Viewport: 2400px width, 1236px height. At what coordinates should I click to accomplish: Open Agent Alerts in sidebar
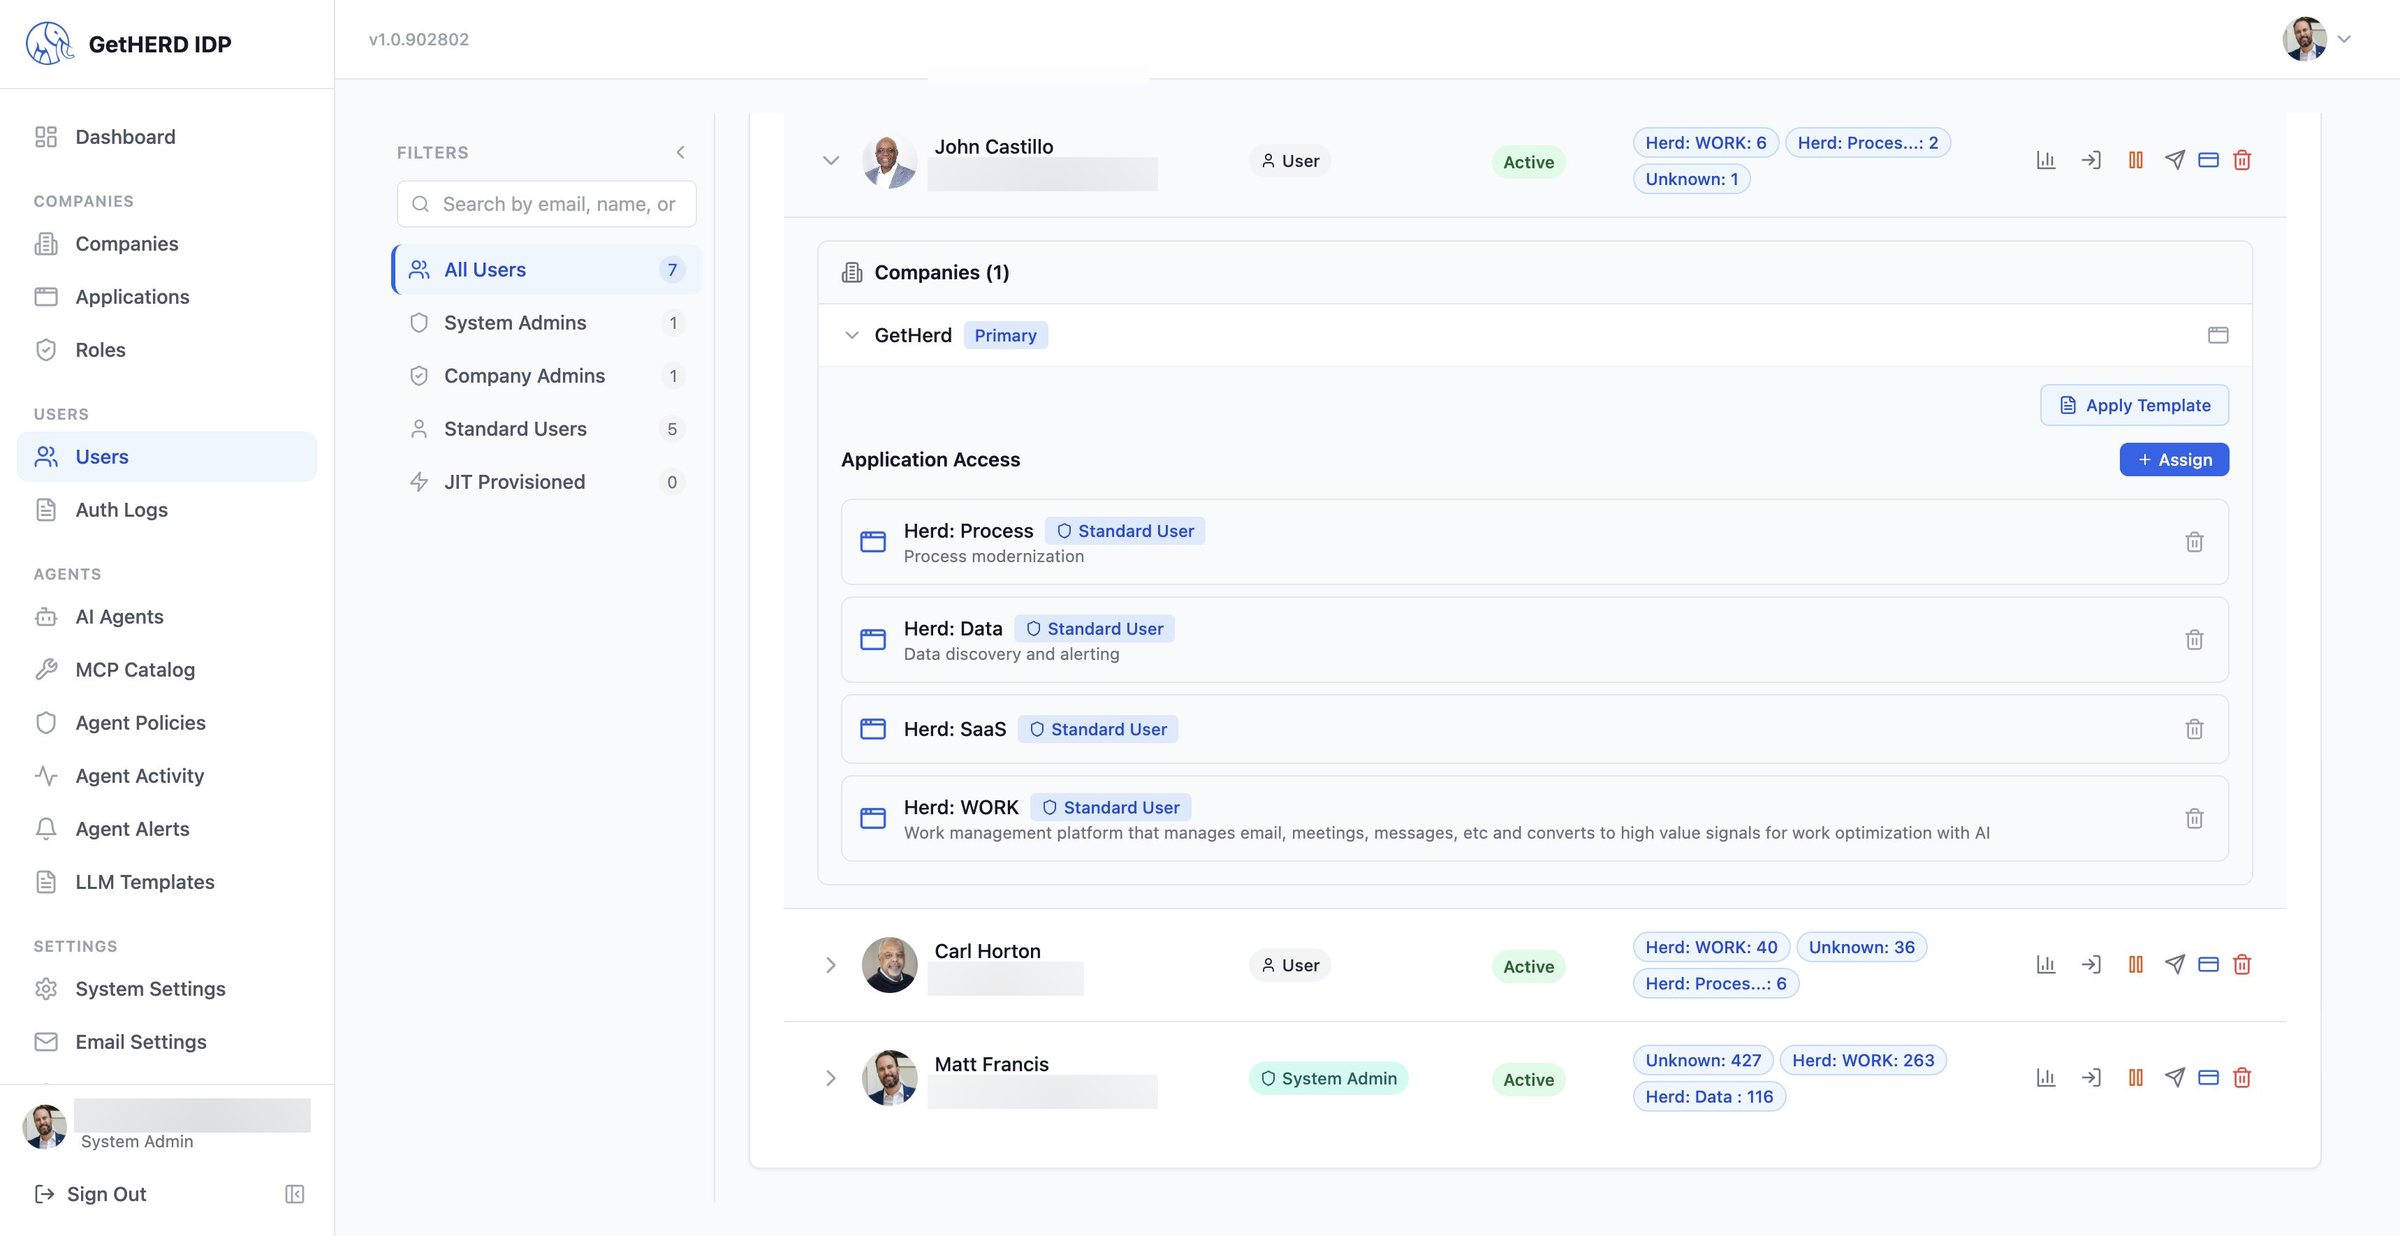coord(167,829)
